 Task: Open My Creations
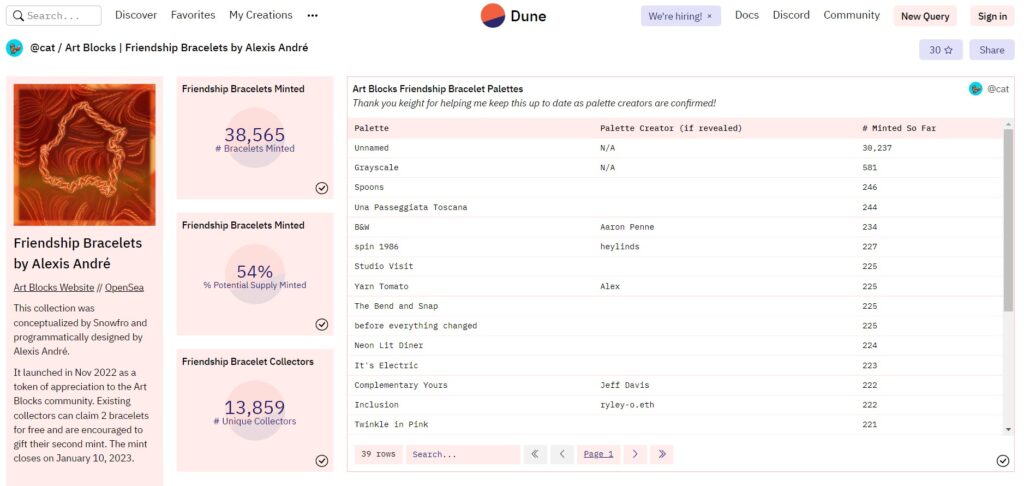pyautogui.click(x=261, y=15)
